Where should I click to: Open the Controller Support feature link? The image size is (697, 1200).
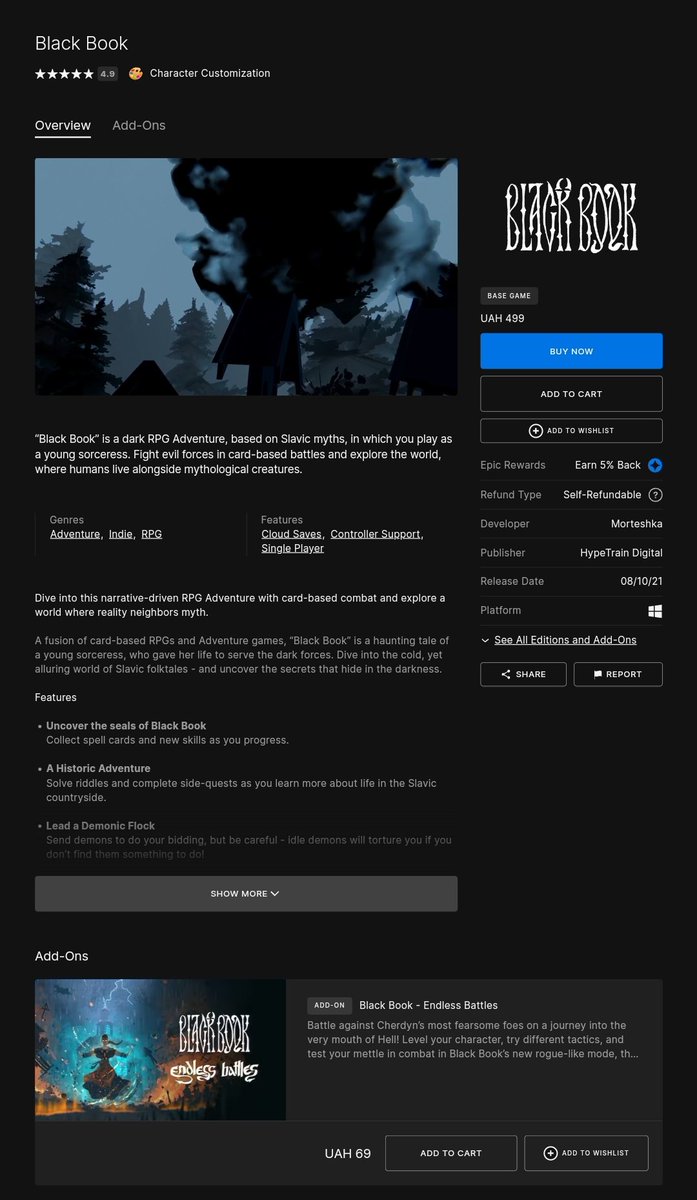(375, 534)
